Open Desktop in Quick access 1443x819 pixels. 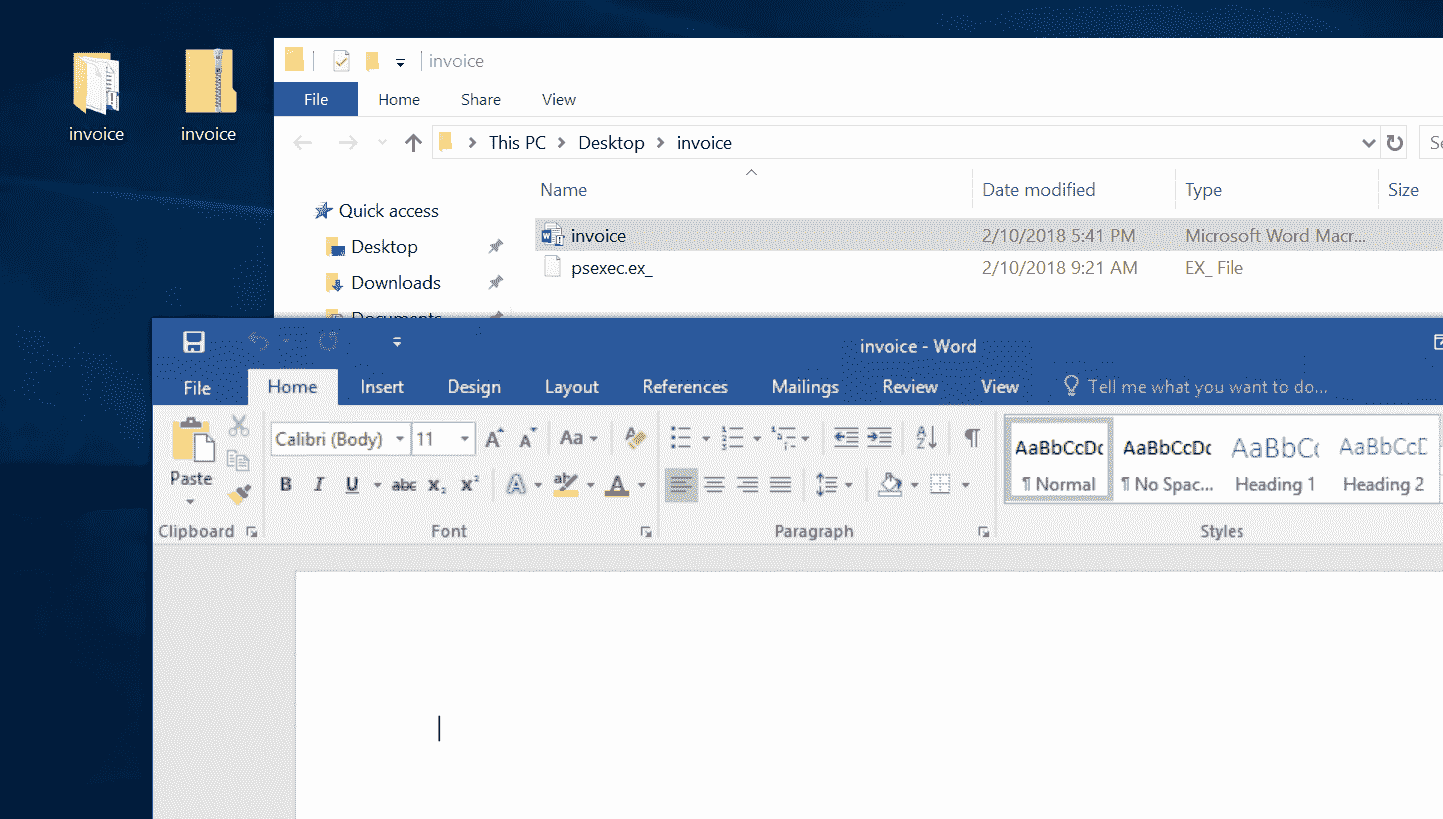click(384, 247)
